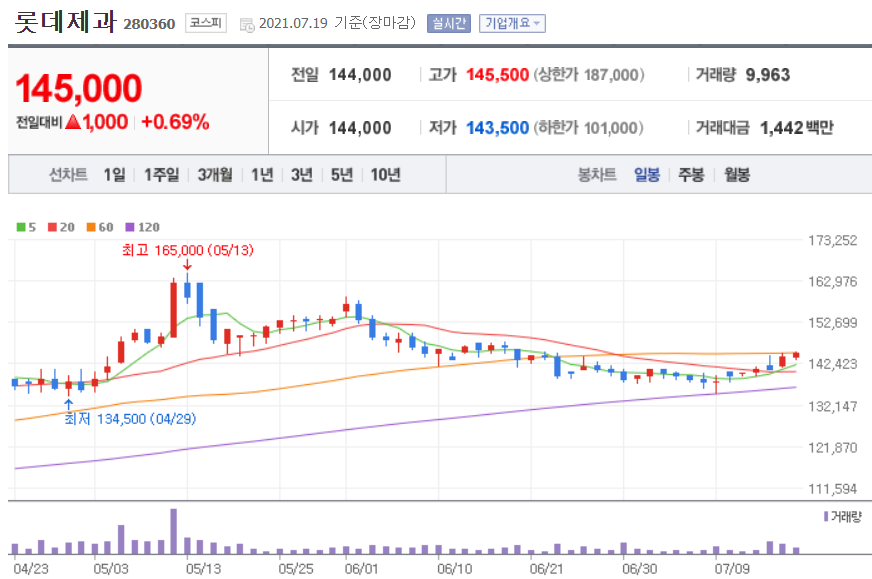Click the current price 145,000
872x579 pixels.
(x=79, y=88)
